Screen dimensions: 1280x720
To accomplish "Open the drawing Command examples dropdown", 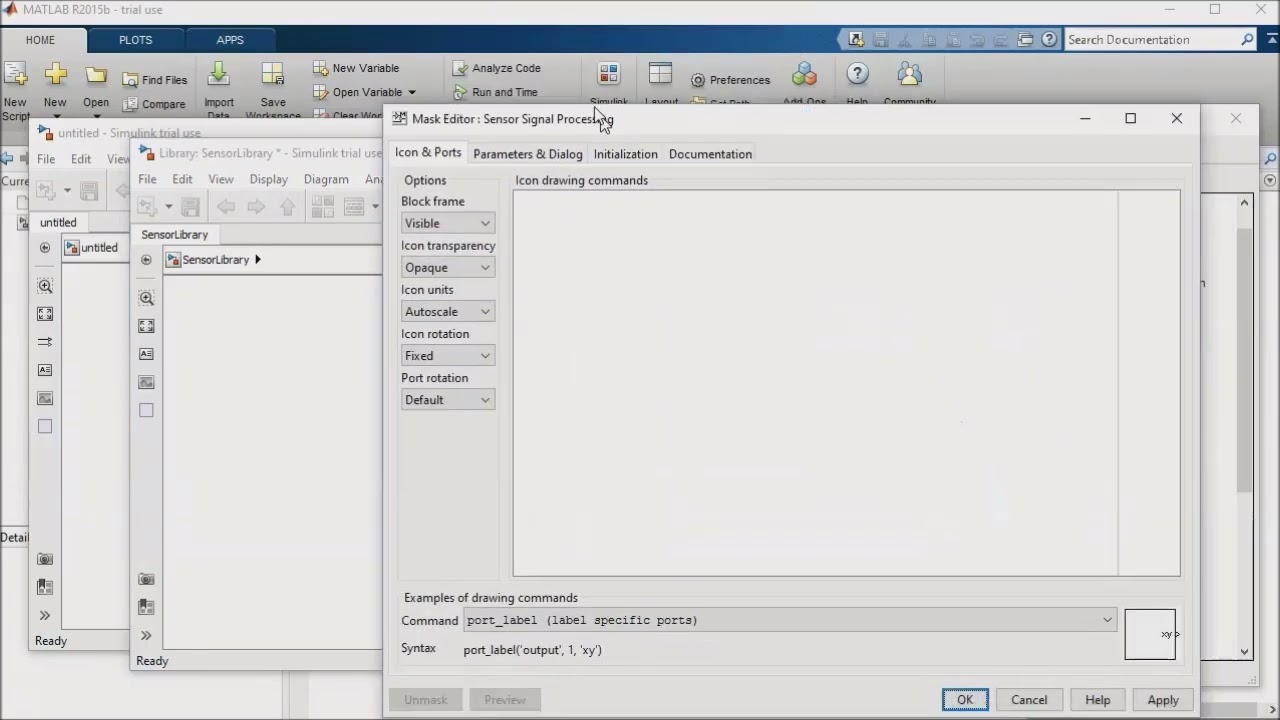I will (790, 620).
